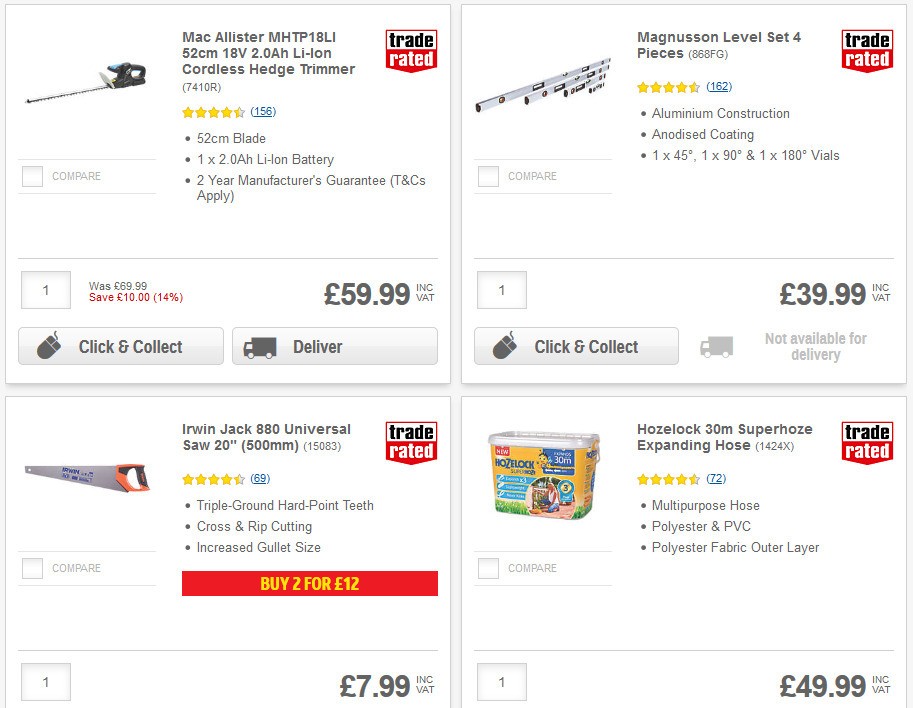
Task: Click the Trade Rated badge on the Irwin Jack saw
Action: pos(413,440)
